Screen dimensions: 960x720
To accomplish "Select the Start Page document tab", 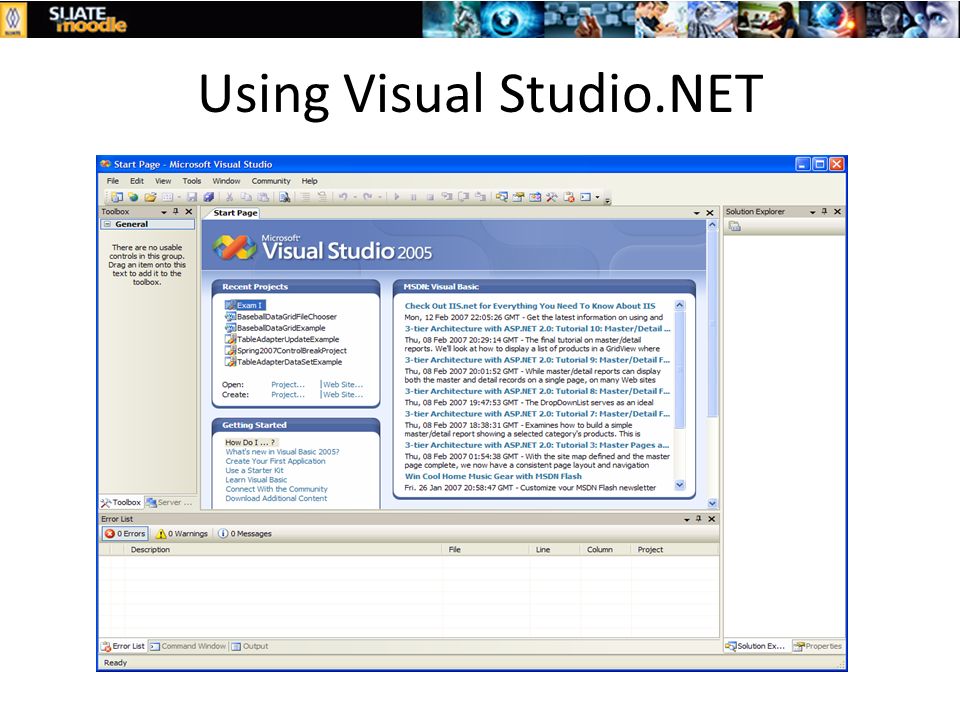I will (x=235, y=213).
